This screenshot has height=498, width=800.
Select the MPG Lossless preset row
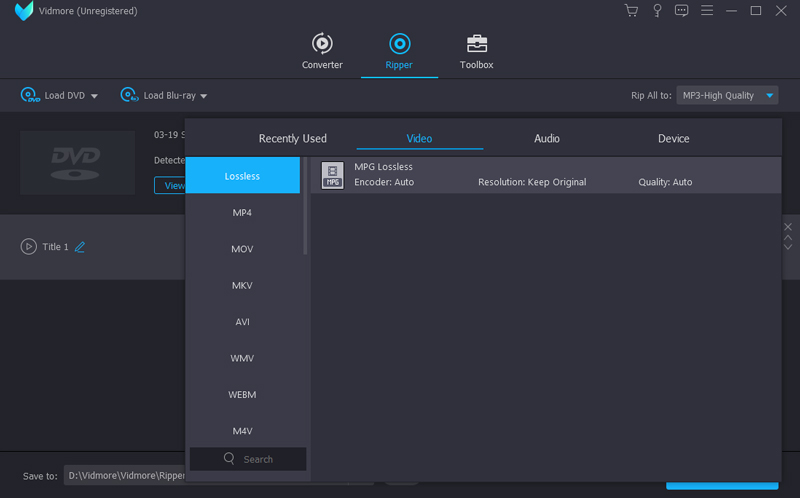pos(545,175)
